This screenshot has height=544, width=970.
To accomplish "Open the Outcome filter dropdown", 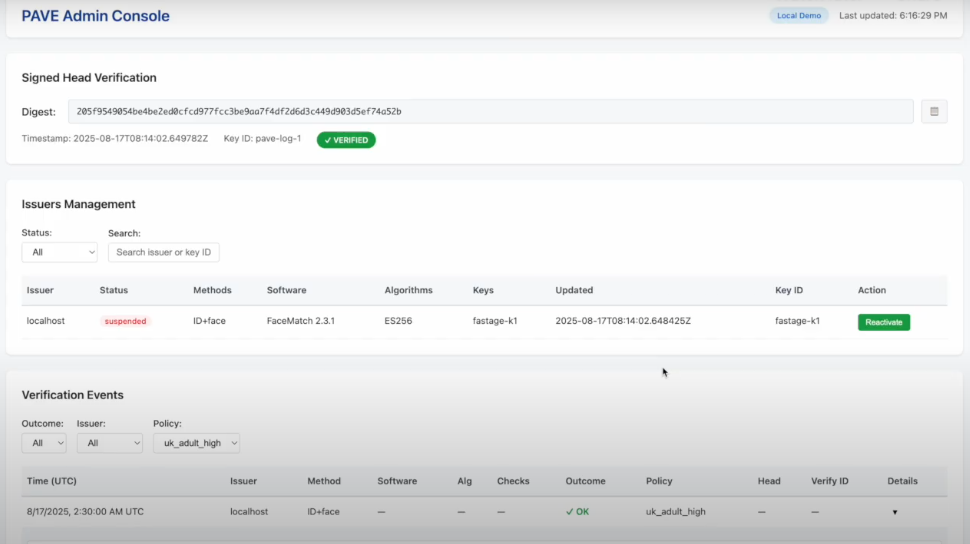I will tap(44, 443).
